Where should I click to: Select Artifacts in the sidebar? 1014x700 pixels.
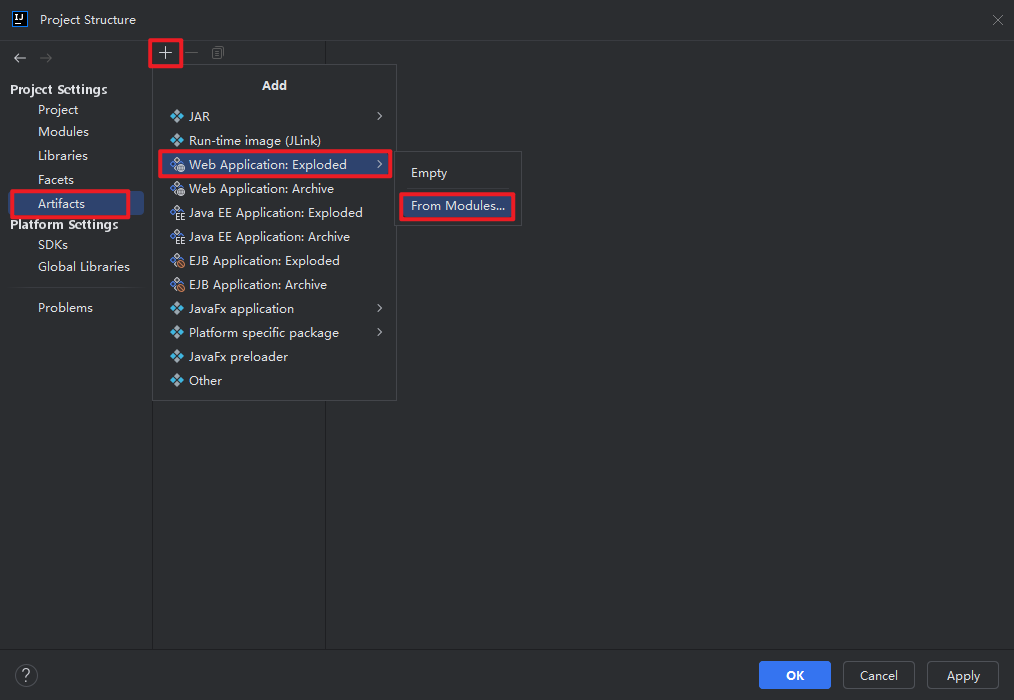point(76,204)
